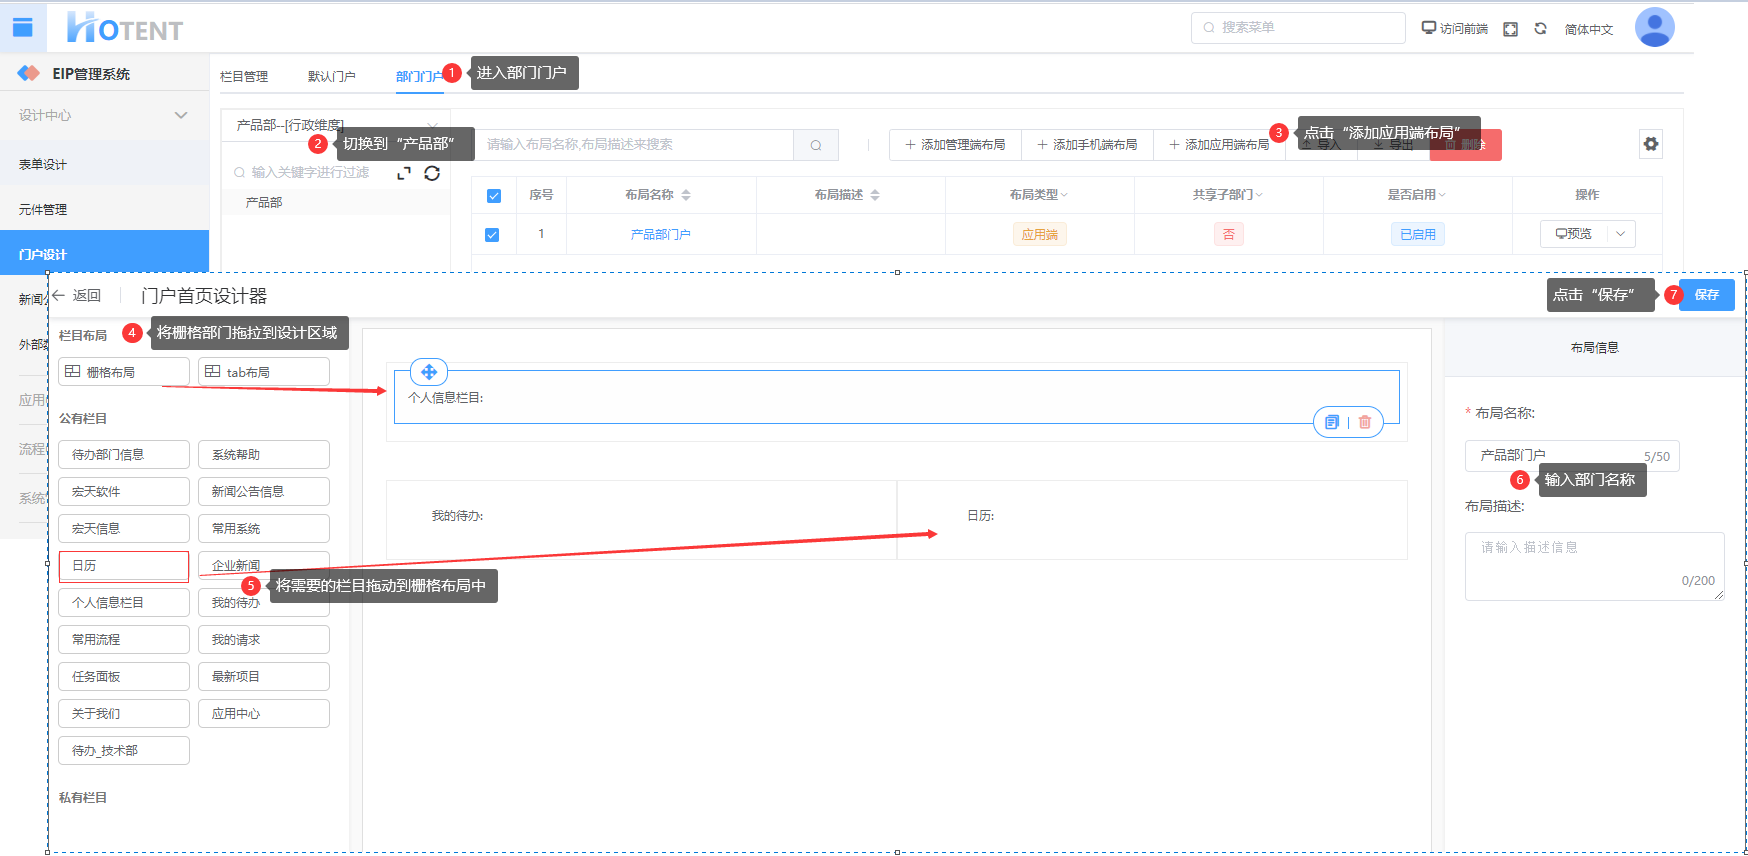
Task: Switch to the 默认门户 tab
Action: point(332,77)
